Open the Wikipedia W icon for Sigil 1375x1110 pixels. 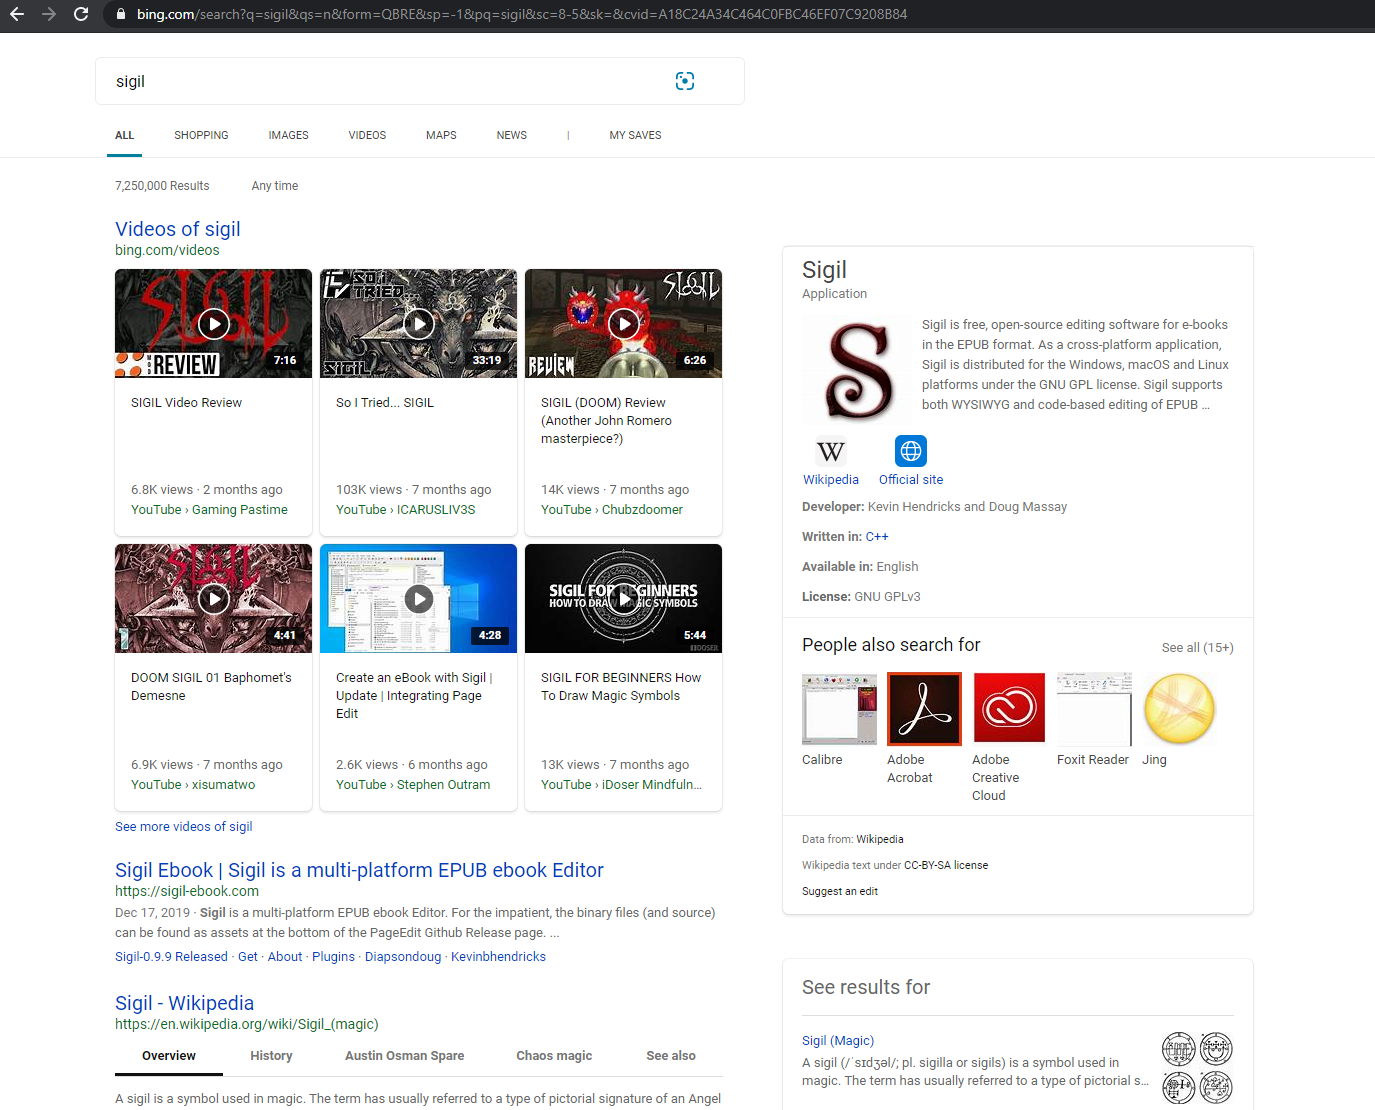(831, 452)
